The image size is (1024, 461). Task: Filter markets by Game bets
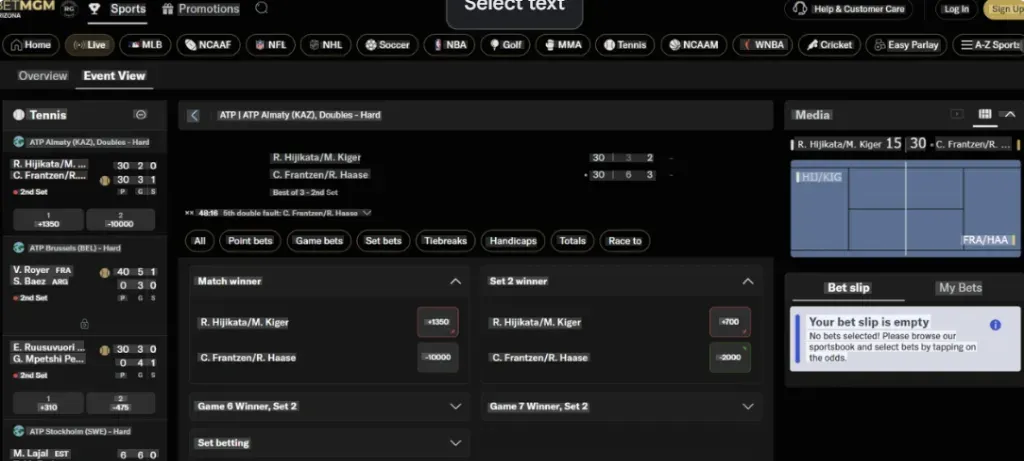point(319,241)
